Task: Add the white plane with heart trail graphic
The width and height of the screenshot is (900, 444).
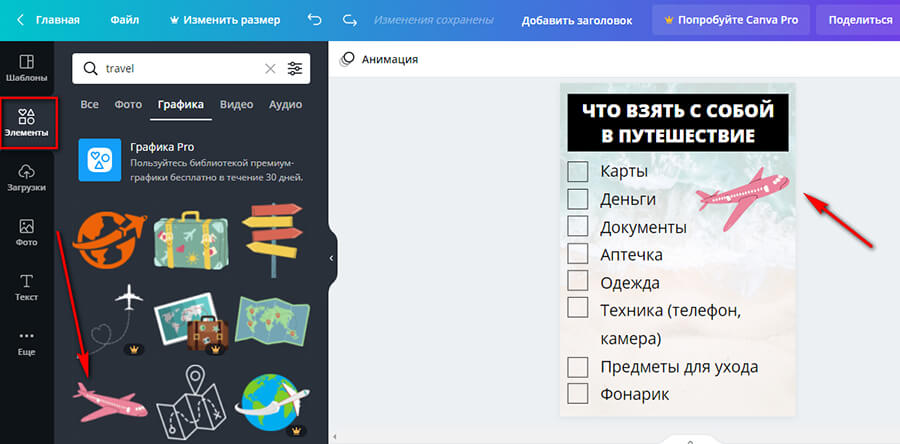Action: (x=111, y=320)
